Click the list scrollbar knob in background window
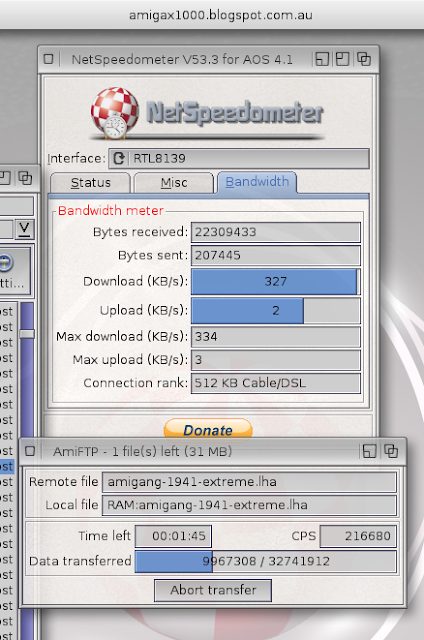Image resolution: width=424 pixels, height=640 pixels. point(27,334)
